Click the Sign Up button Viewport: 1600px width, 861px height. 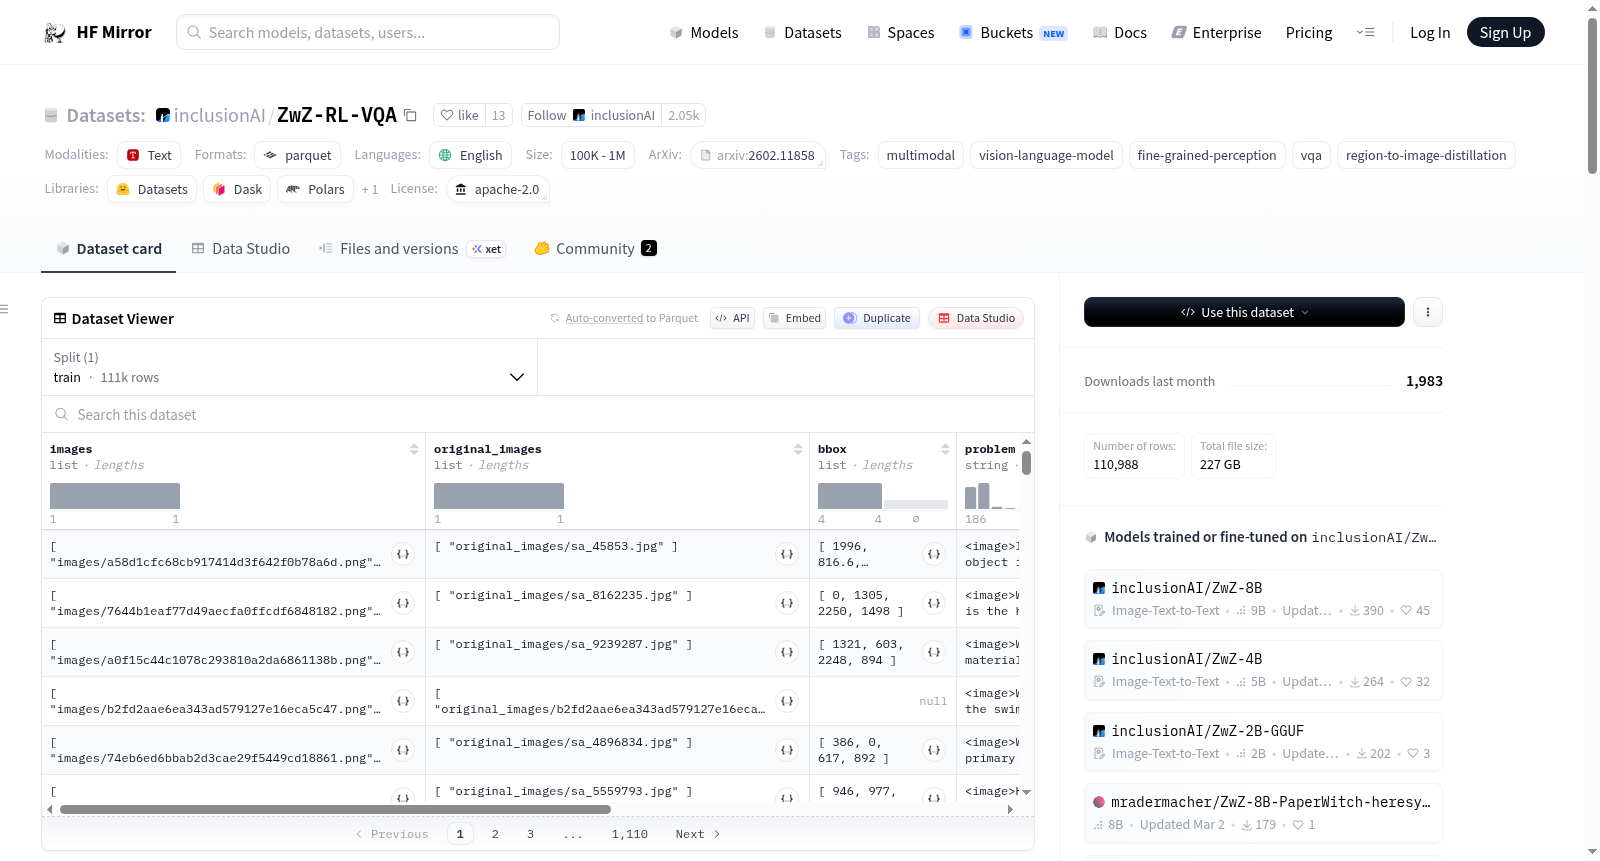click(x=1505, y=33)
